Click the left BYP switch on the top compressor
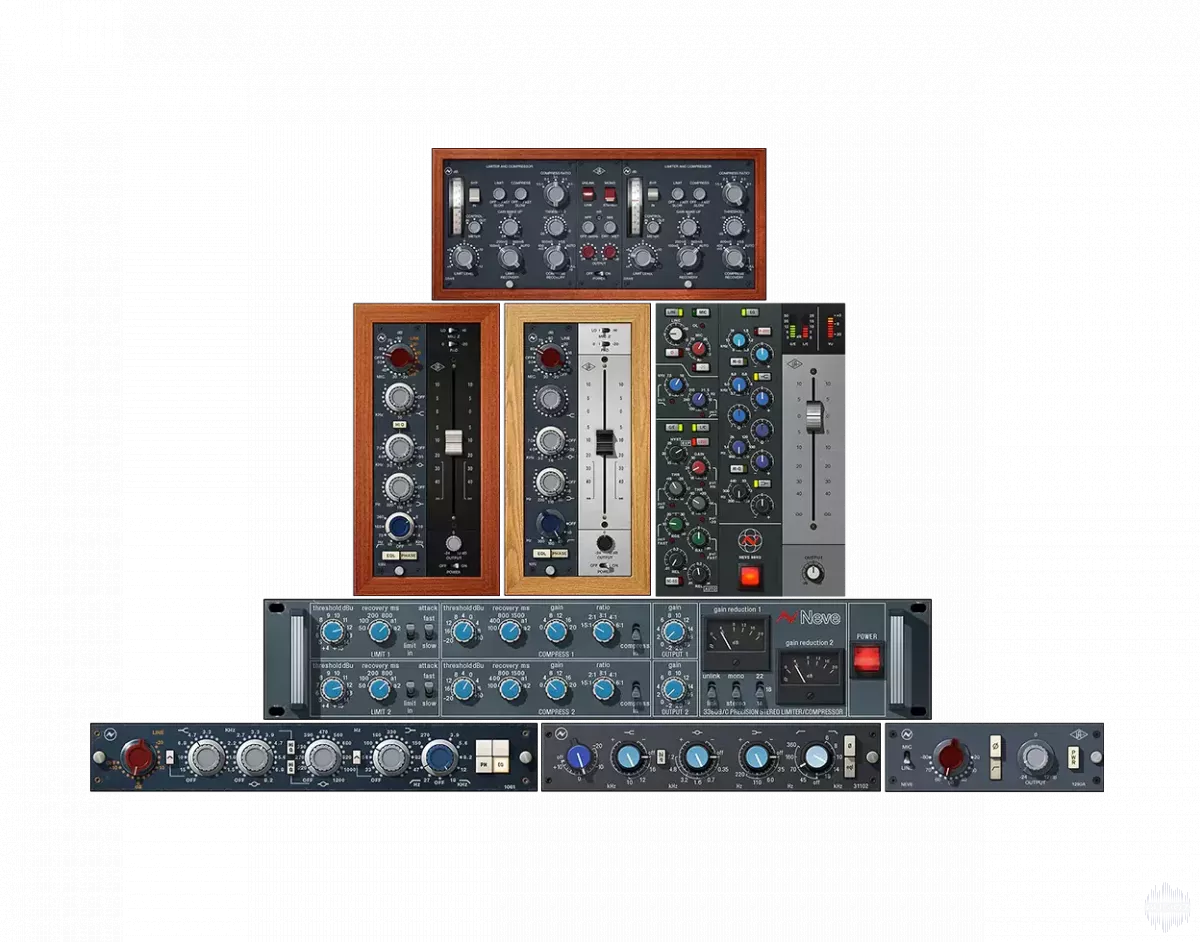1200x942 pixels. point(474,194)
